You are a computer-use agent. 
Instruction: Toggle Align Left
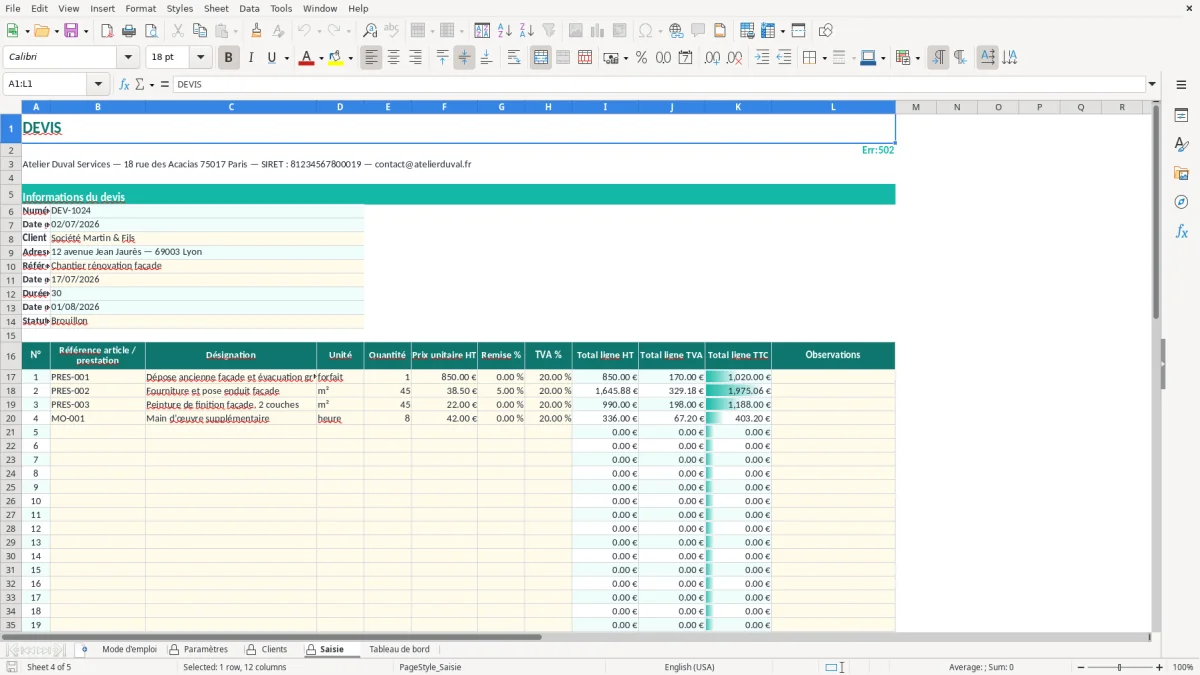372,58
